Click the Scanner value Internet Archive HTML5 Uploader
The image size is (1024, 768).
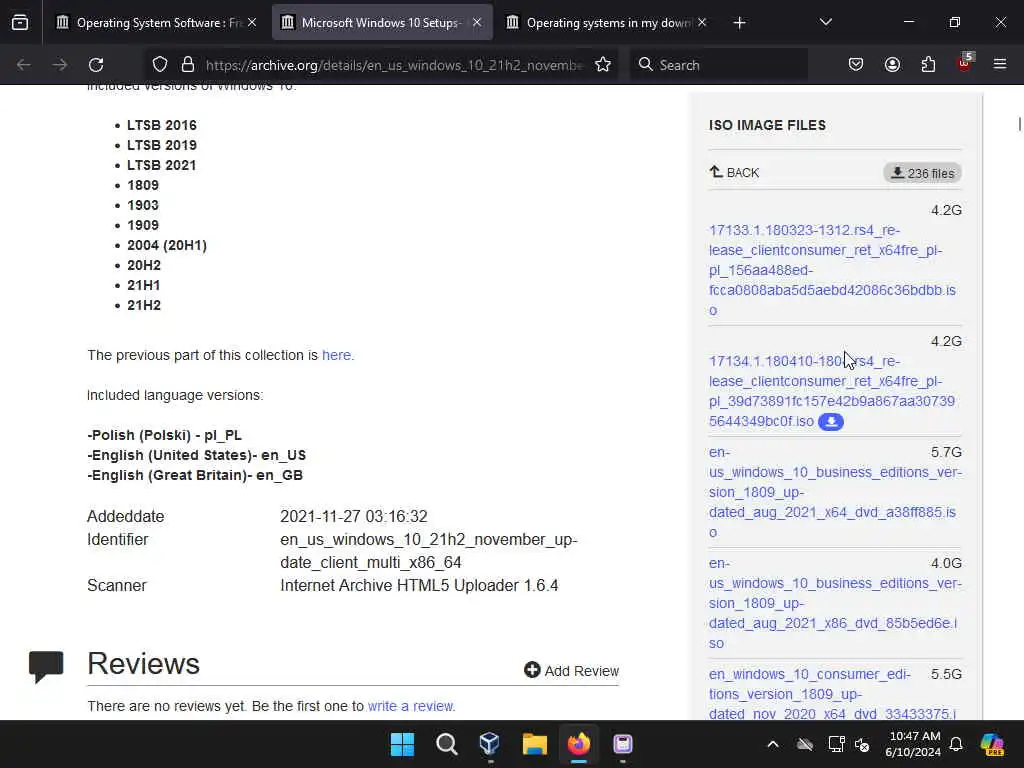[x=419, y=585]
